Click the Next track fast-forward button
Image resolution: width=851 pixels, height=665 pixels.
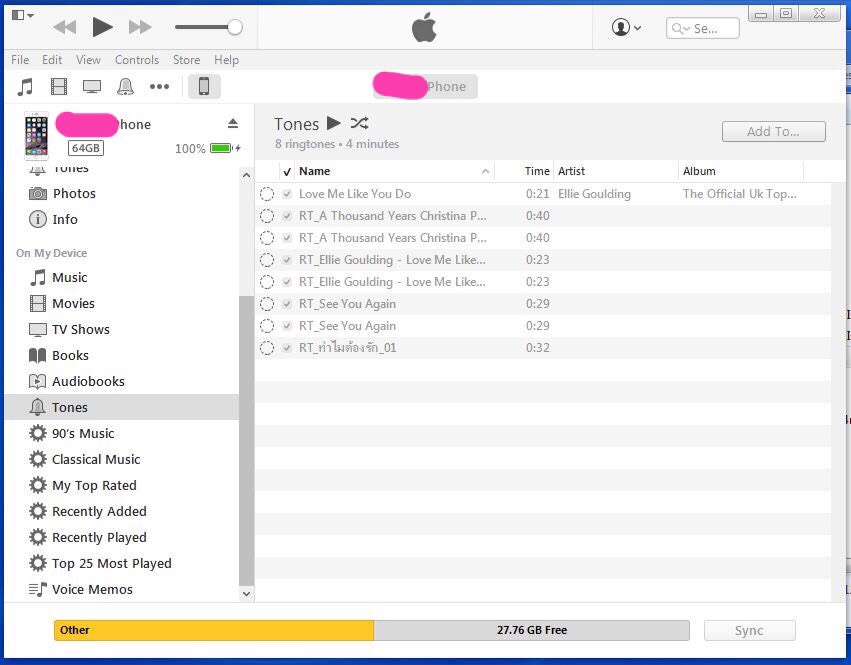pos(140,27)
